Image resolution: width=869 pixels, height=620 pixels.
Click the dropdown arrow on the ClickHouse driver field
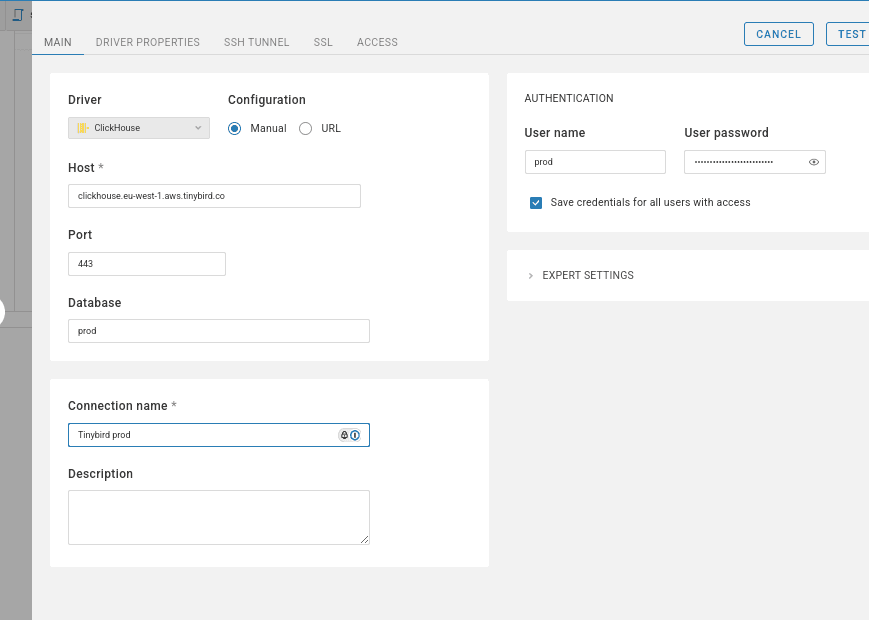click(197, 128)
